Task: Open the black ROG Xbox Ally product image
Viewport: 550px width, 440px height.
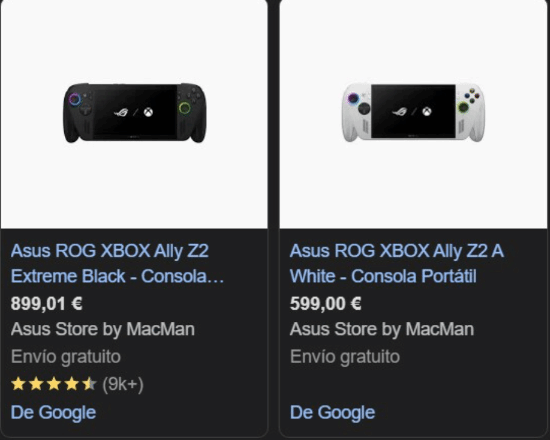Action: point(134,113)
